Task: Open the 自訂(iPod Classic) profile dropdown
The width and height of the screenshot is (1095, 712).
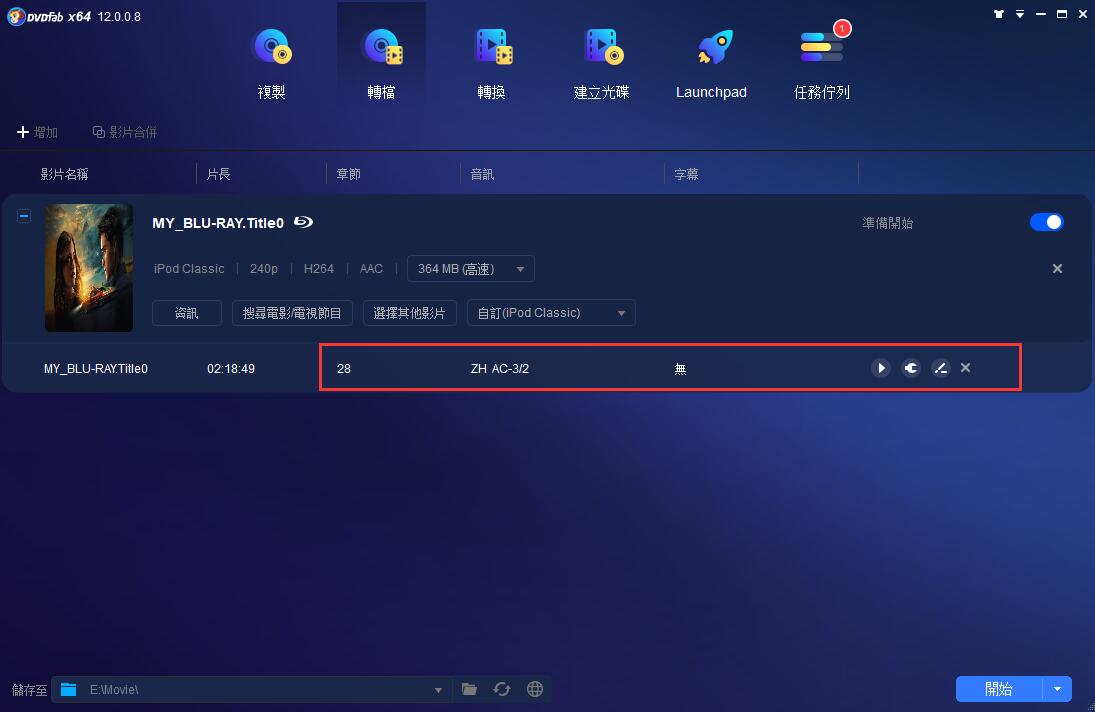Action: tap(551, 313)
